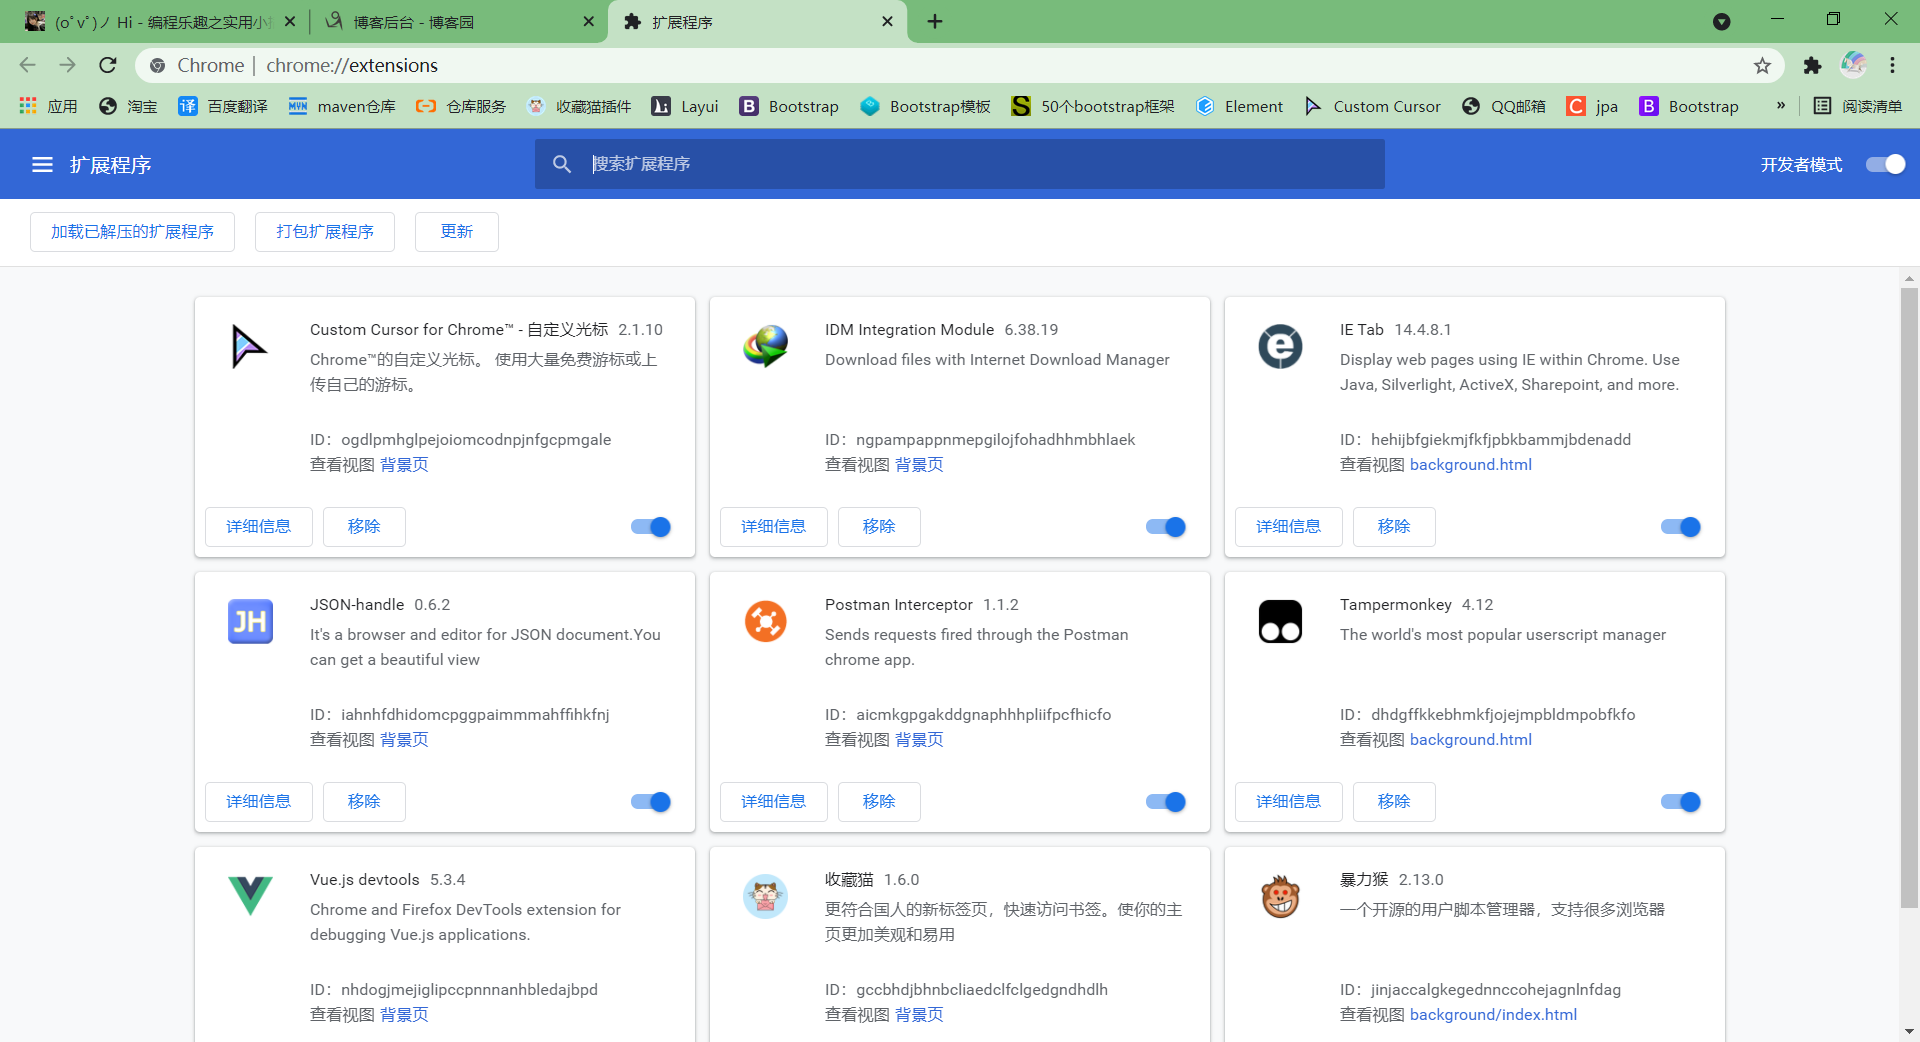
Task: Click the search magnifier icon
Action: point(562,164)
